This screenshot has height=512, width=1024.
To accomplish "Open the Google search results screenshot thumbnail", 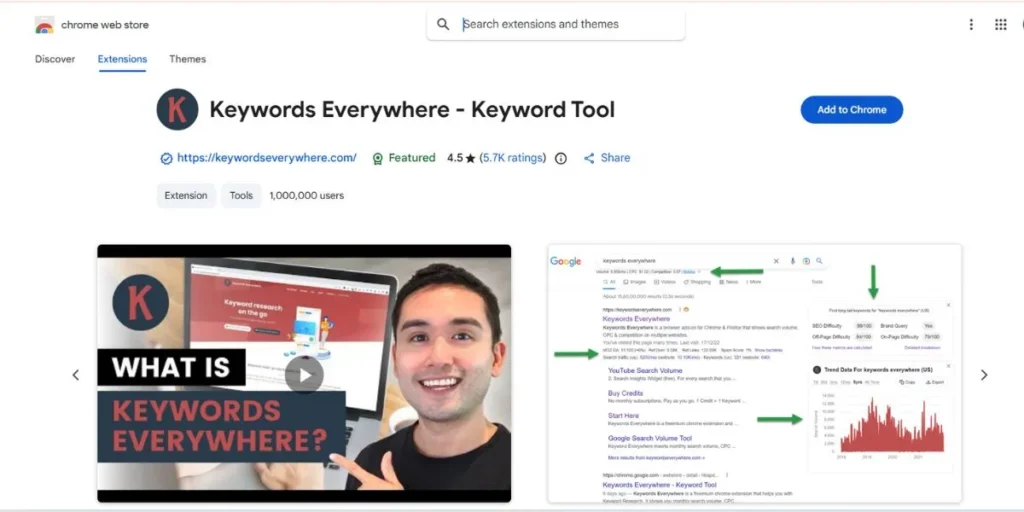I will point(754,374).
